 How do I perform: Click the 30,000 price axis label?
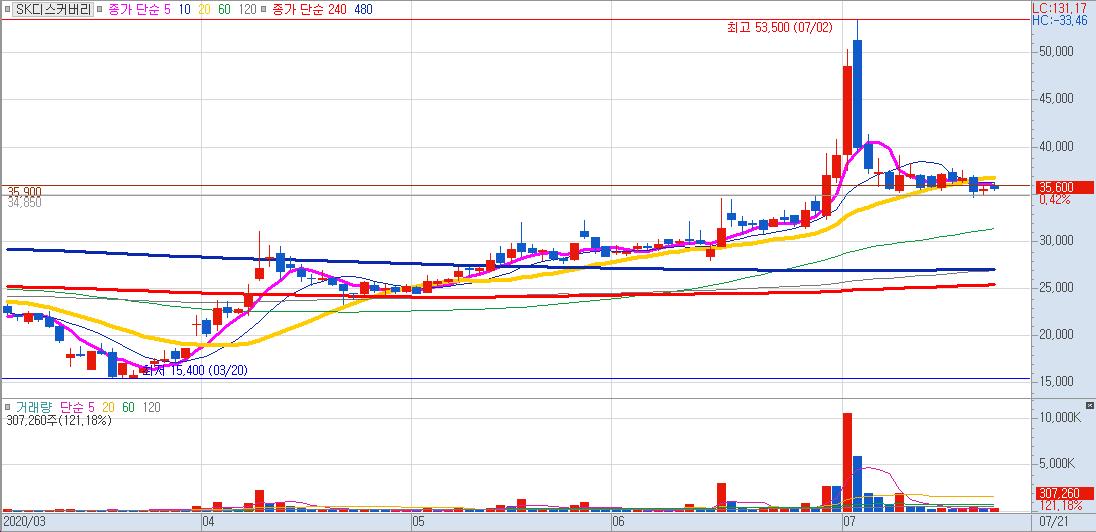pyautogui.click(x=1055, y=241)
